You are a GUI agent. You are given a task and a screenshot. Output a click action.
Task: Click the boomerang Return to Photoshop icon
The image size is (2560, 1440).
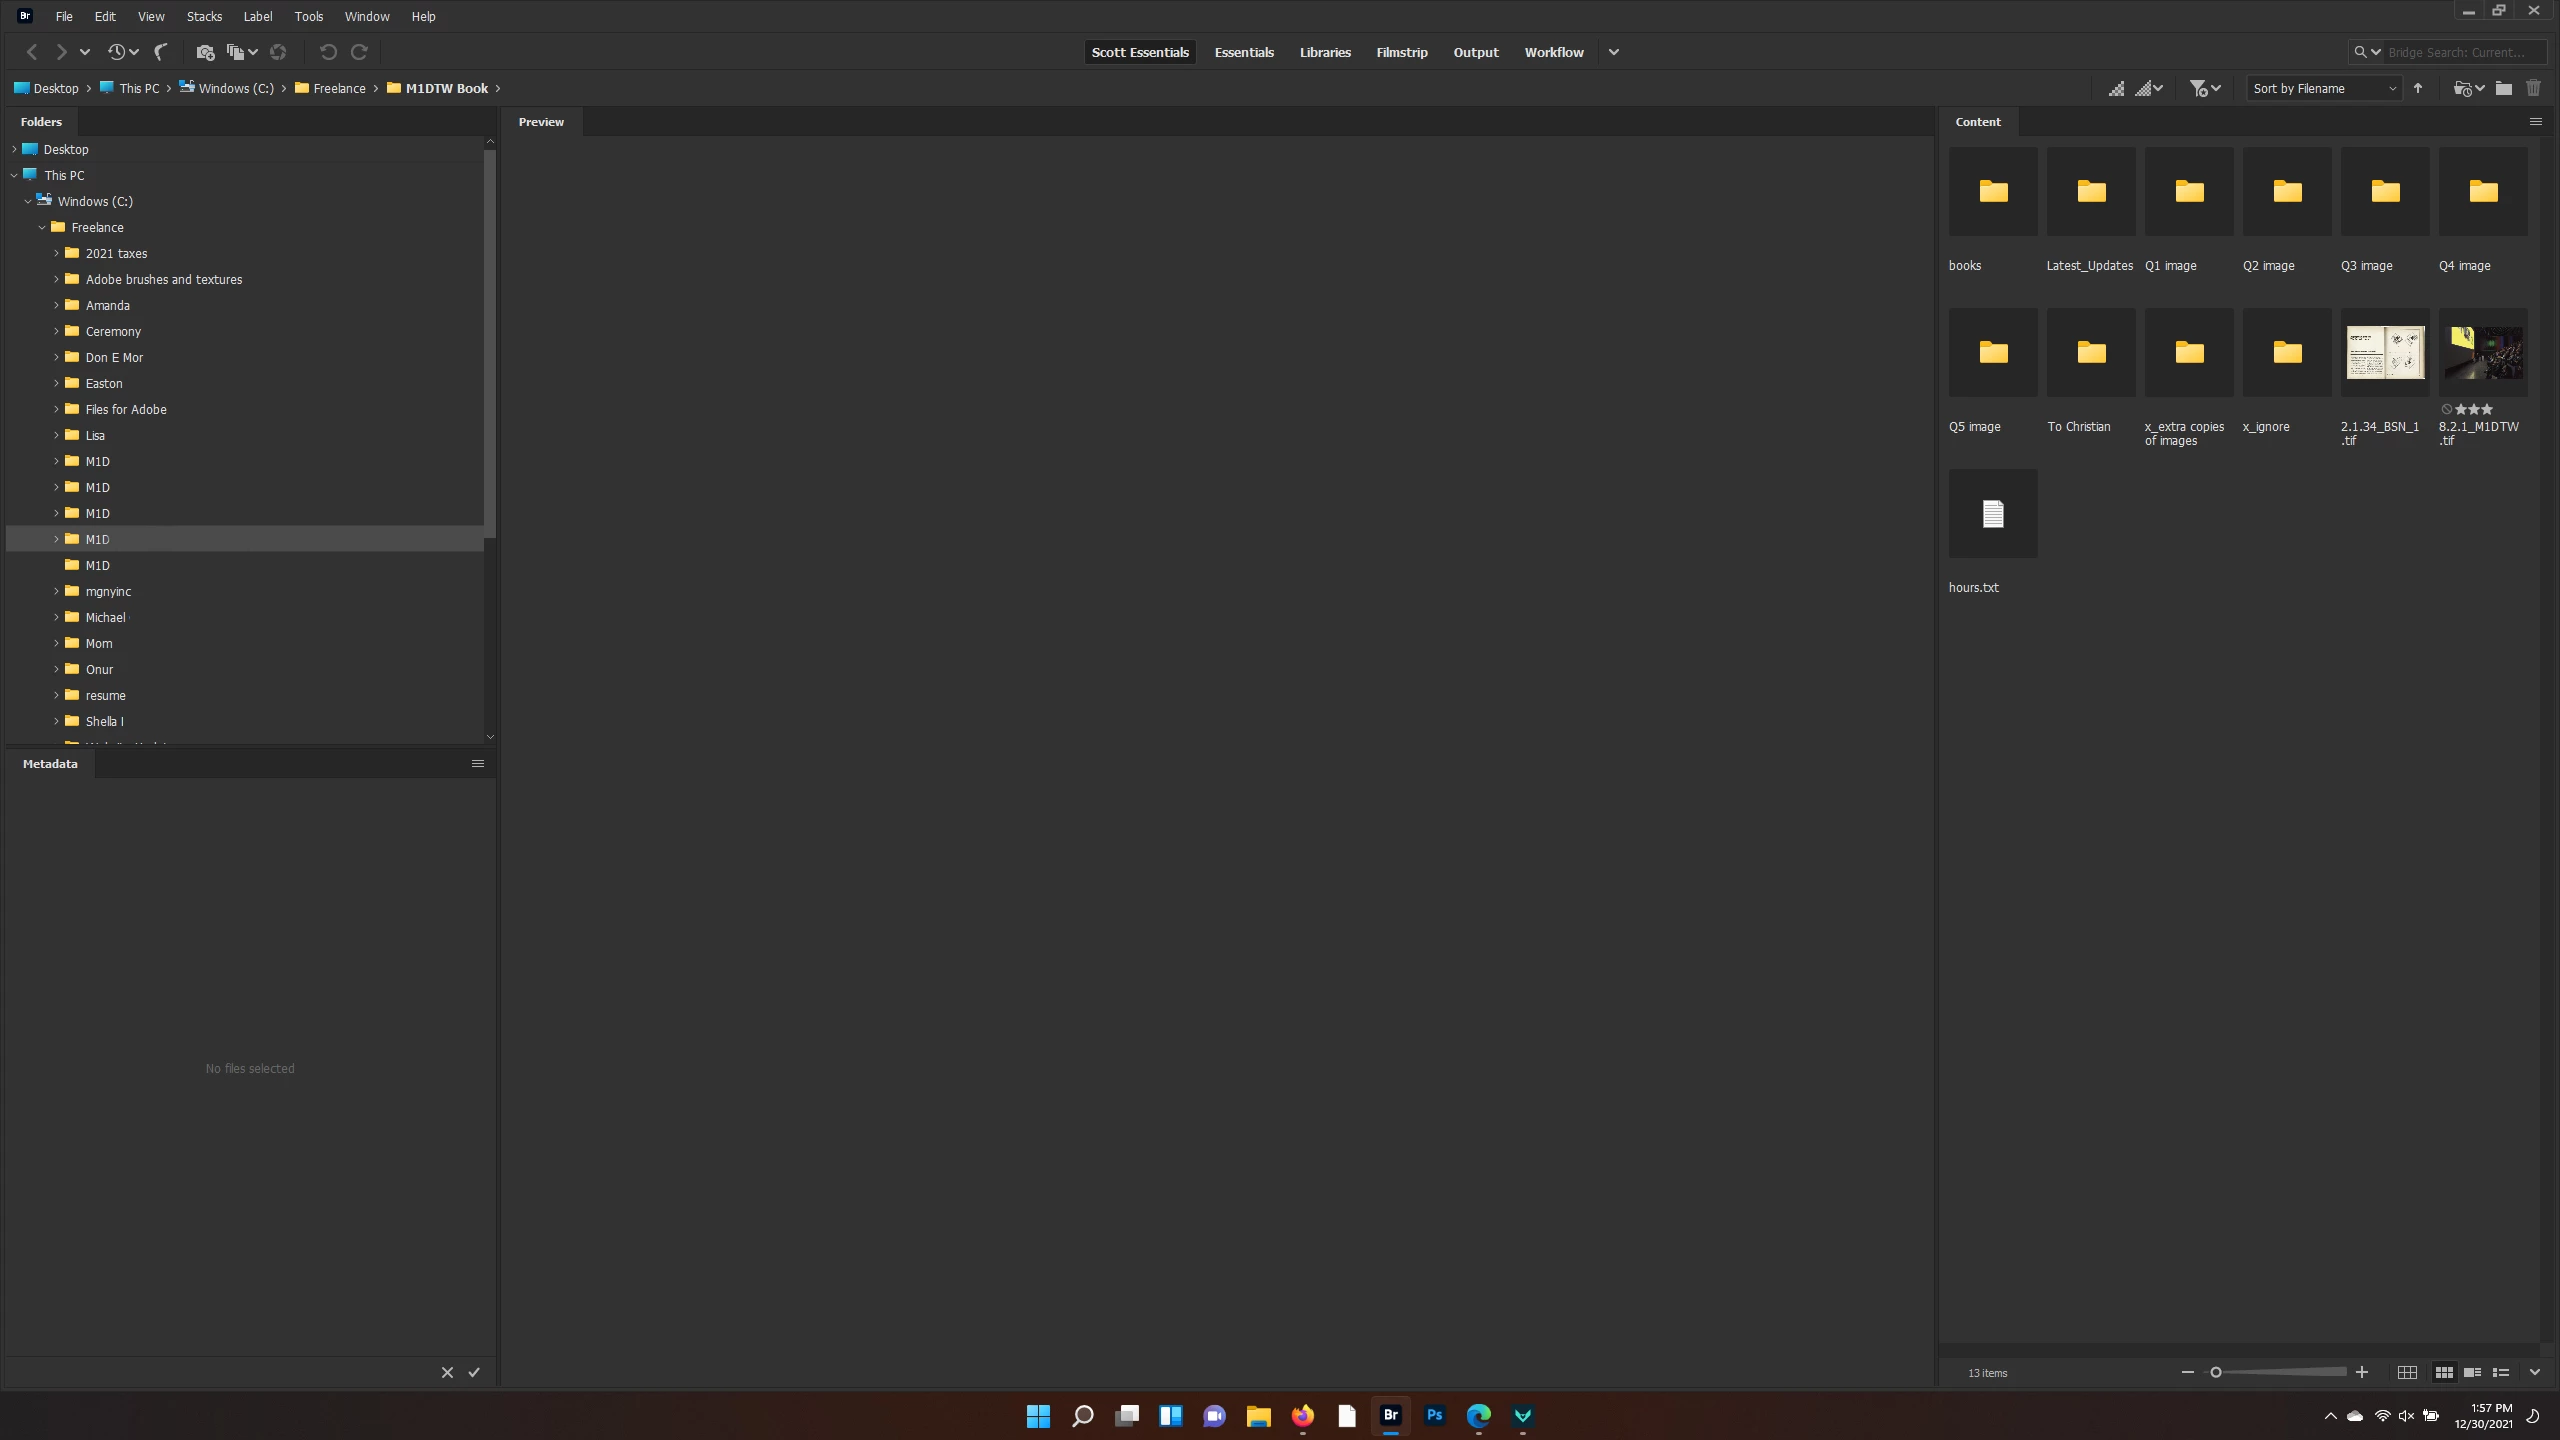click(x=160, y=52)
